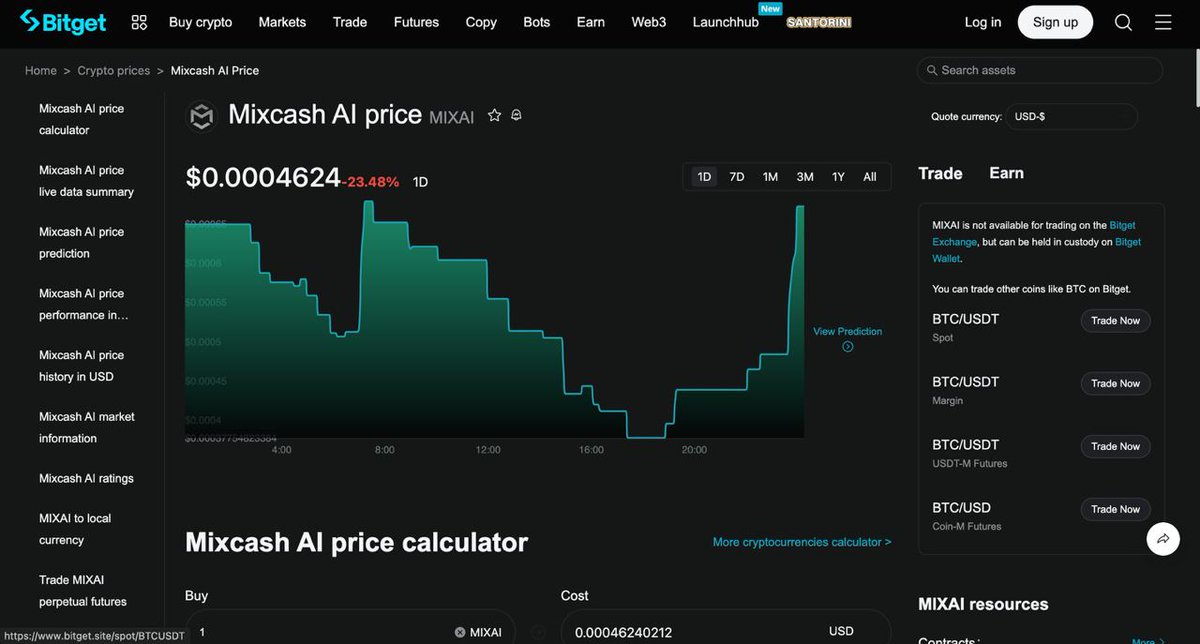Select the All chart range

pos(870,177)
